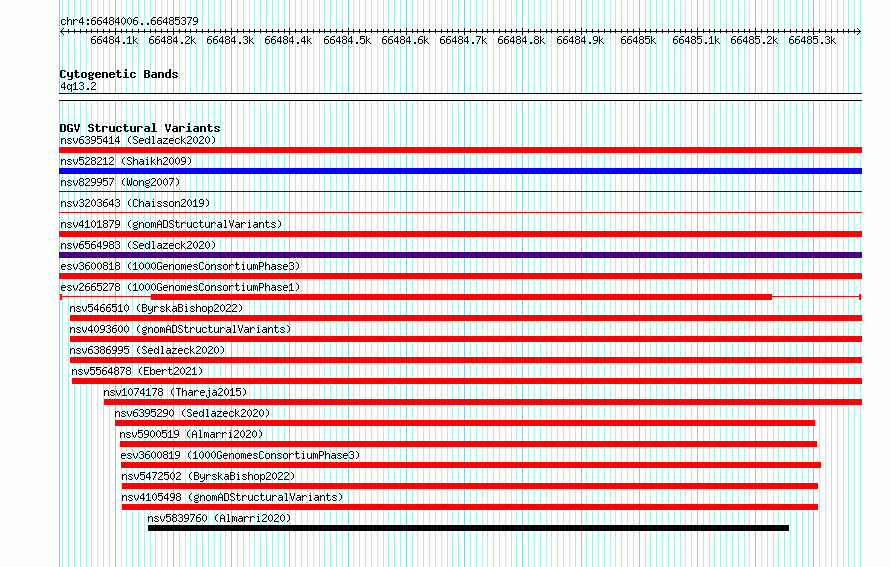
Task: Select nsv5900519 (Almarri2020) label
Action: (x=191, y=434)
